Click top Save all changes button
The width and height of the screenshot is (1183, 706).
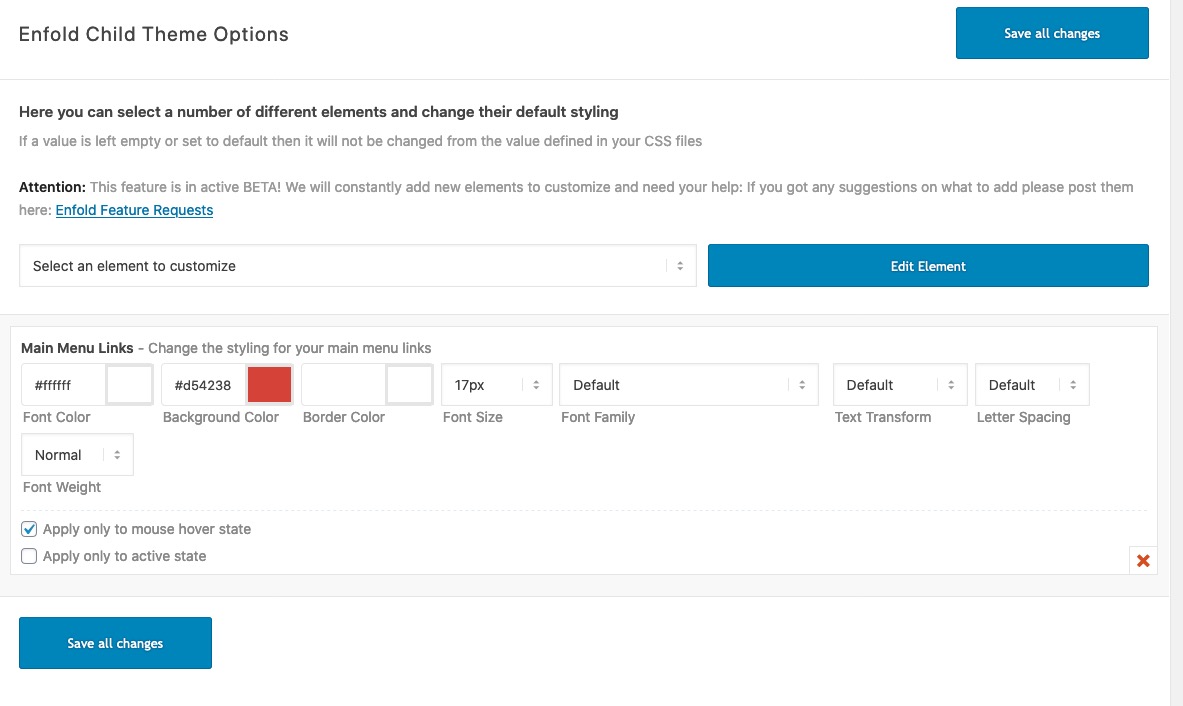coord(1052,33)
